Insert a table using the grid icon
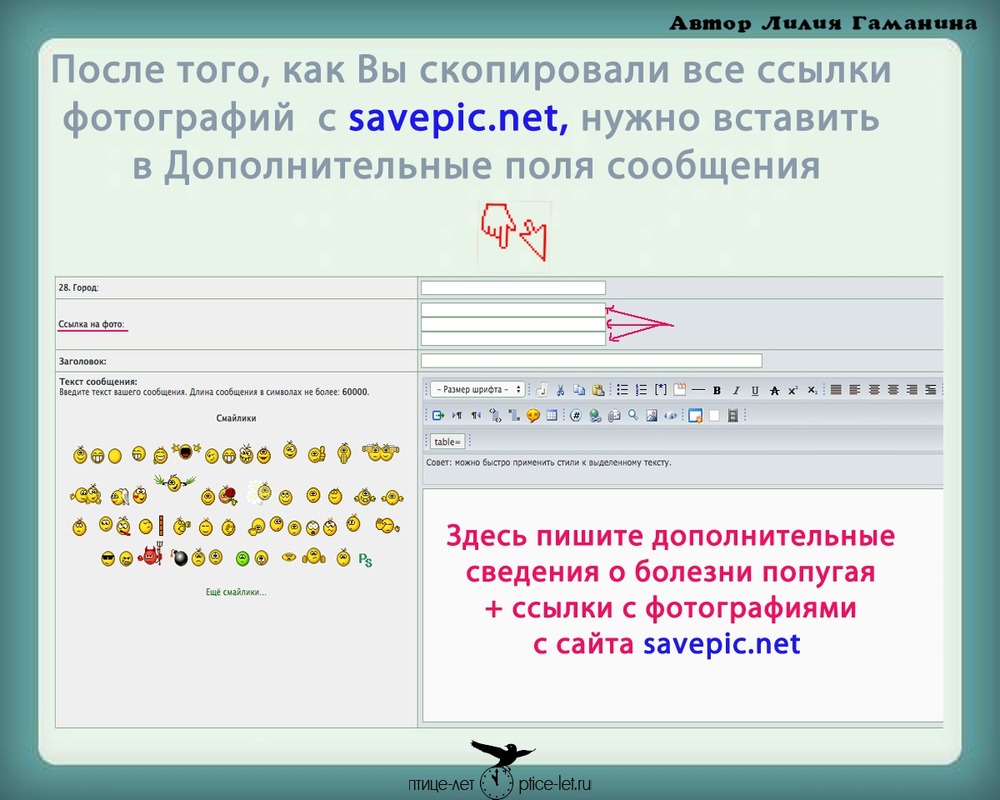Screen dimensions: 1000x800 pyautogui.click(x=552, y=416)
